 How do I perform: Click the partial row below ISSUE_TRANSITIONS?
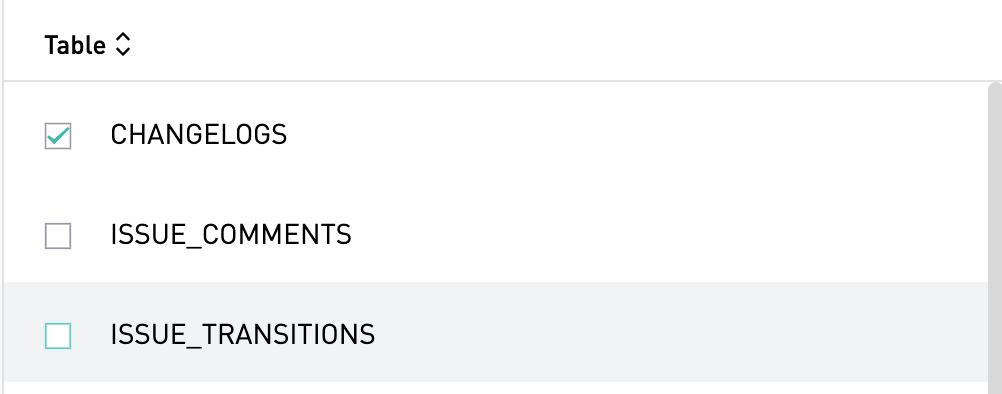(x=495, y=388)
